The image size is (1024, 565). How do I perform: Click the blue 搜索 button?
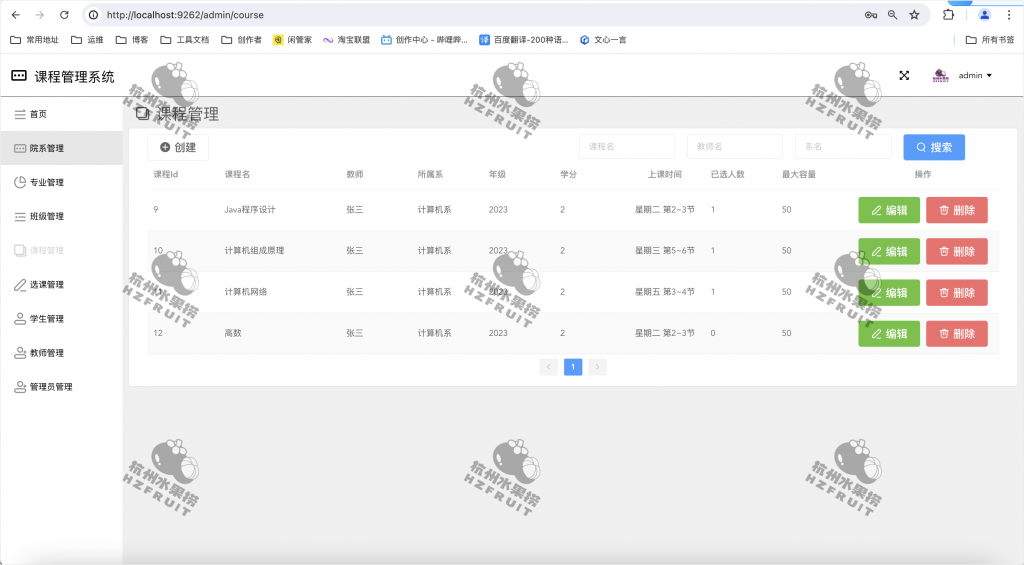tap(934, 147)
